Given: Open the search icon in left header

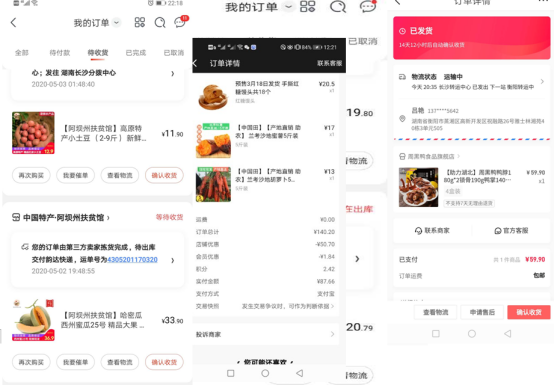Looking at the screenshot, I should click(x=160, y=23).
